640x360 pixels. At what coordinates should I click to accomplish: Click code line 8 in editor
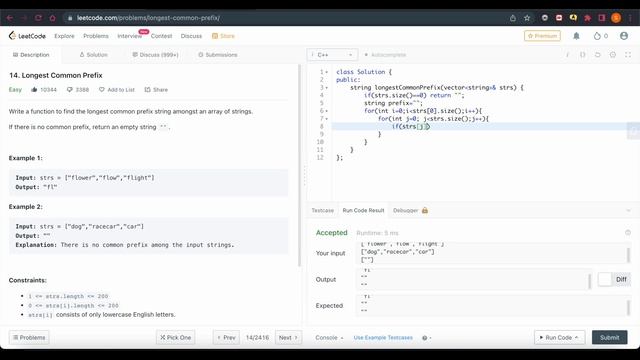click(x=486, y=126)
